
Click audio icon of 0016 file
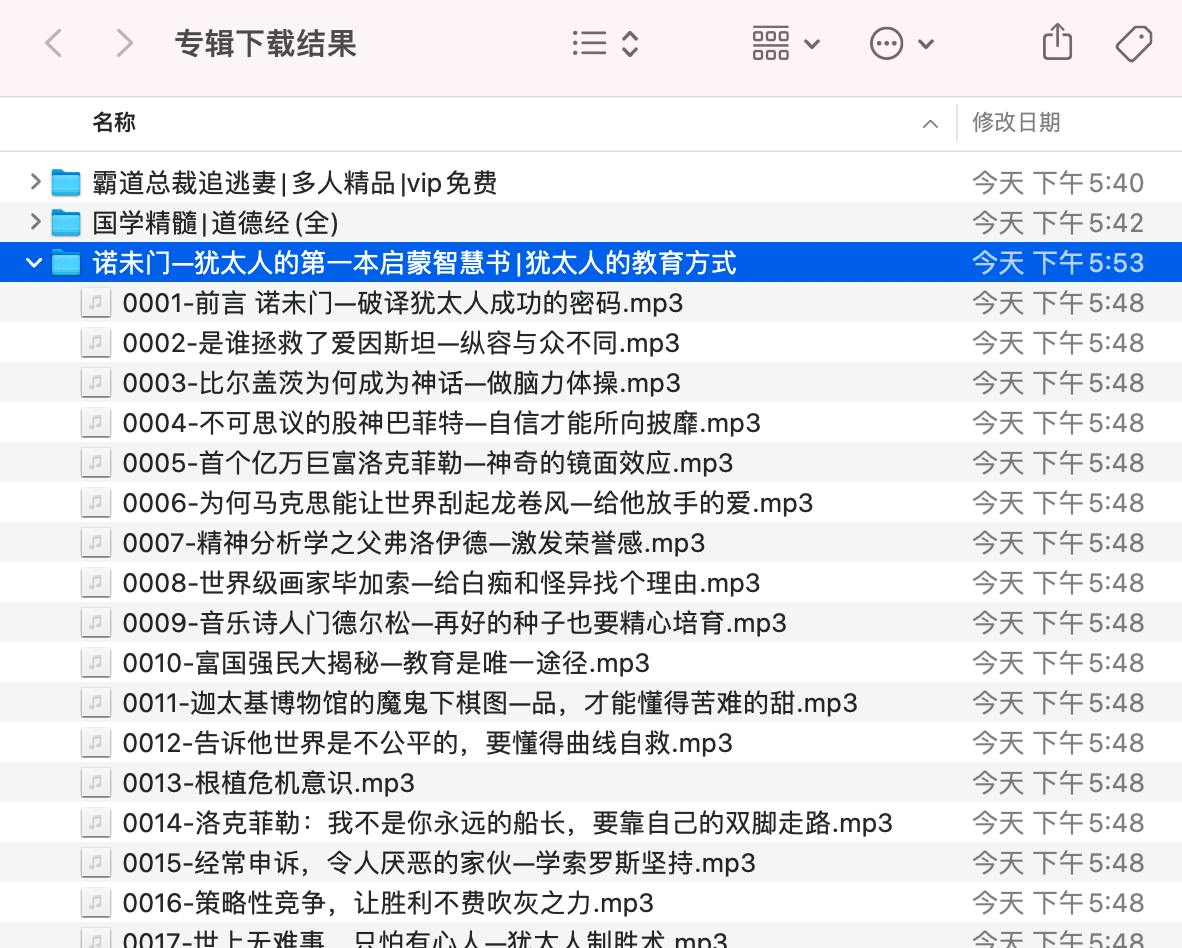[x=96, y=901]
